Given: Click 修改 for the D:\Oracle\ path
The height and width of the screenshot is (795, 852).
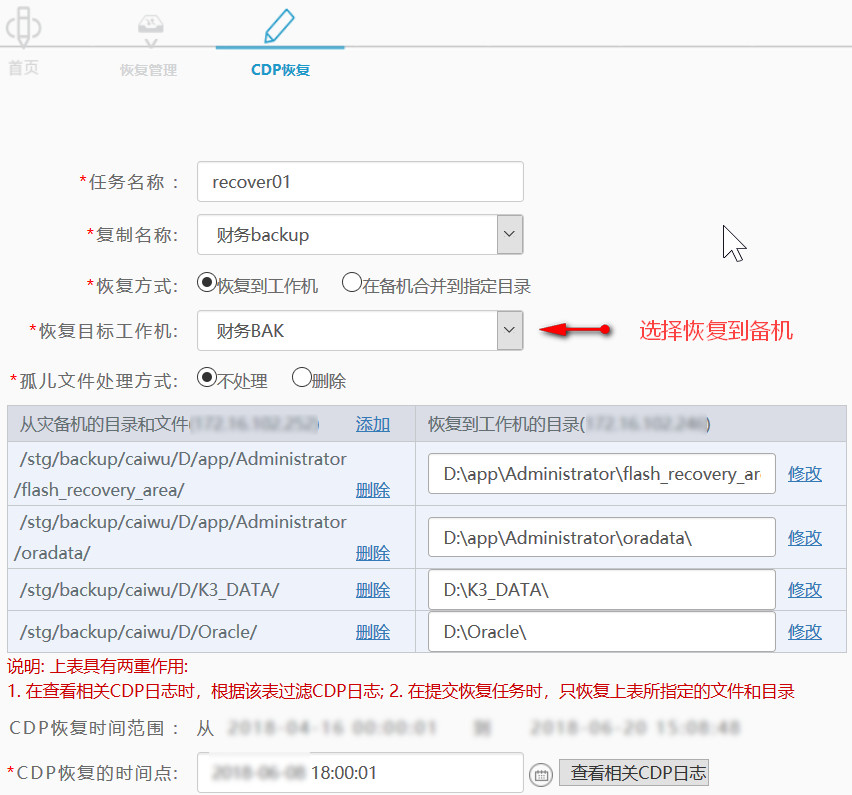Looking at the screenshot, I should 805,631.
